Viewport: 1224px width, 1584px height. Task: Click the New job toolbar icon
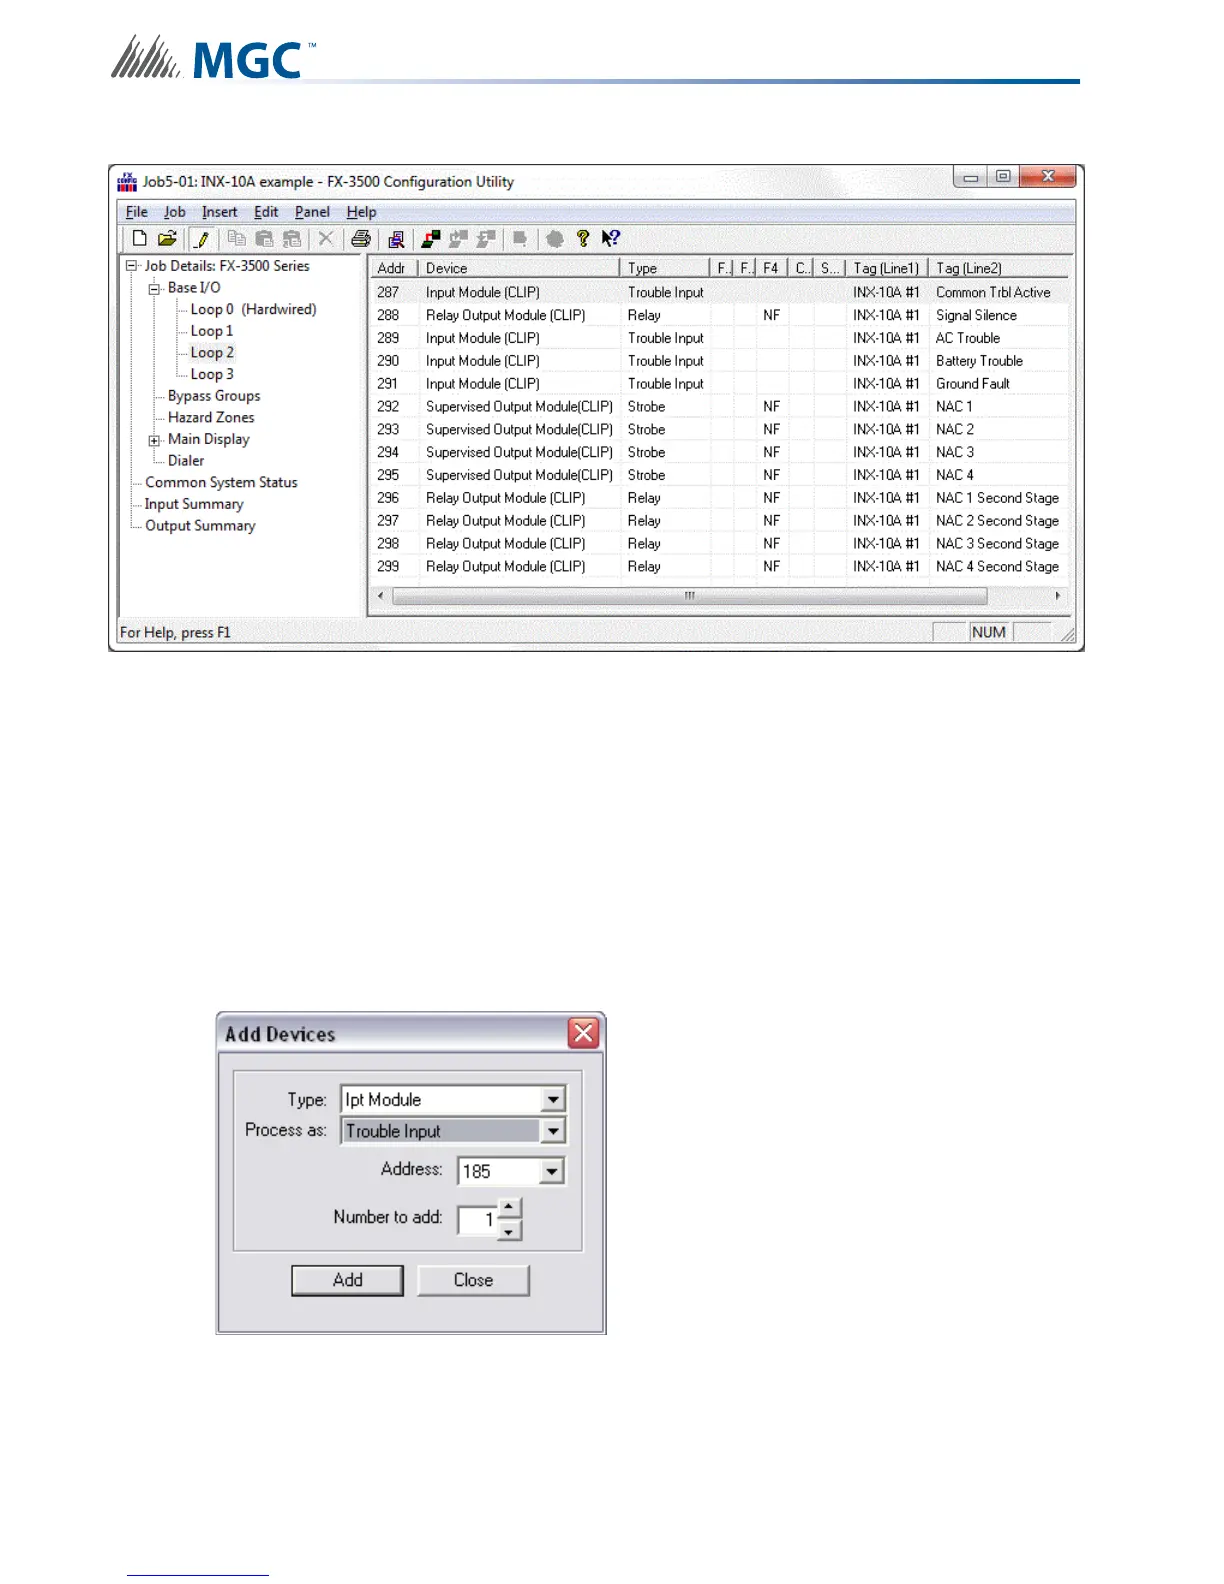tap(139, 238)
